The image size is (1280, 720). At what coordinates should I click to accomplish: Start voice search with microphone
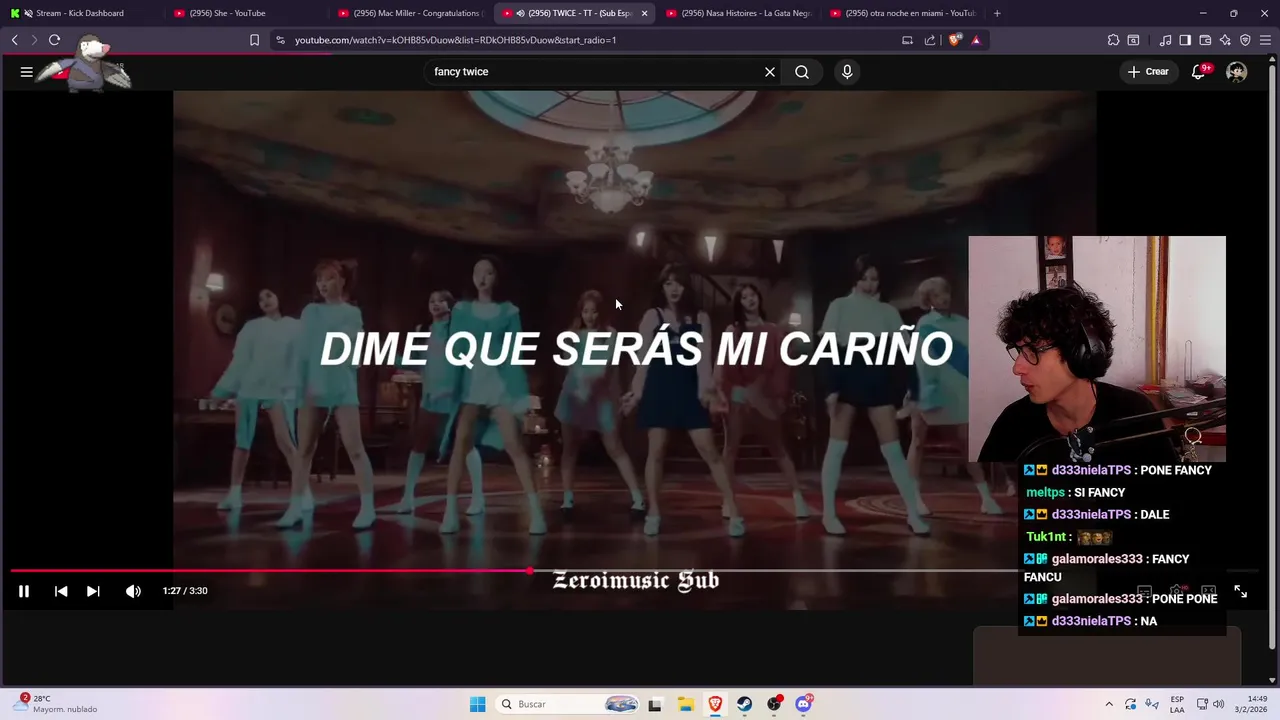[x=847, y=72]
